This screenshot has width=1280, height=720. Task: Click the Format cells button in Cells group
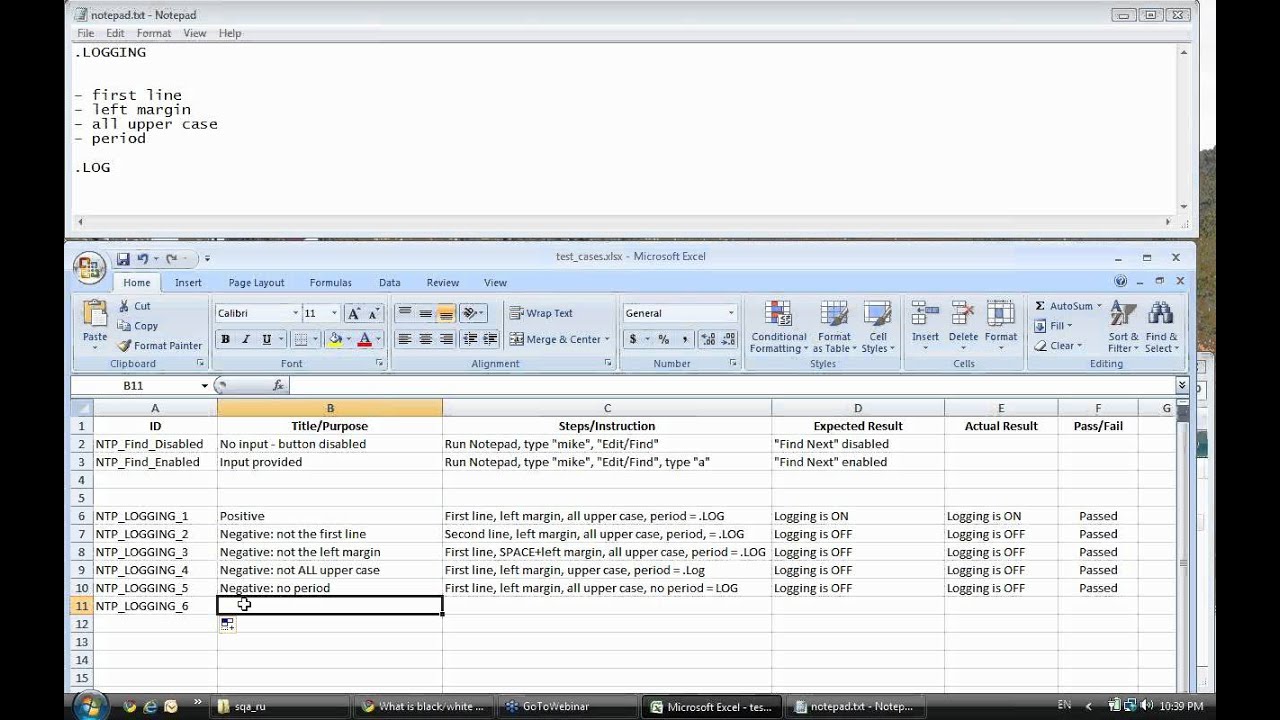pos(1000,325)
